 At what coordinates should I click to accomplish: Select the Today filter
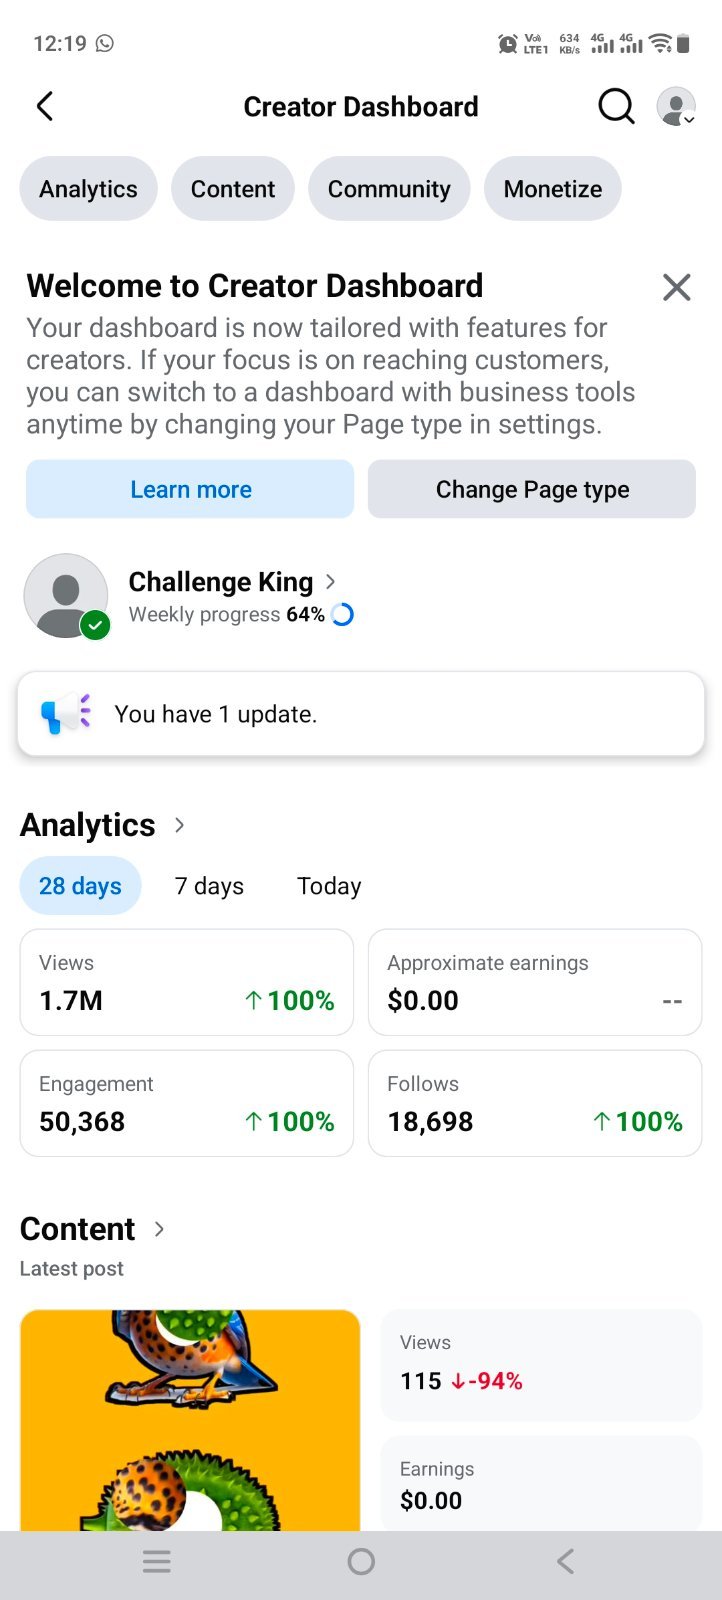pyautogui.click(x=329, y=886)
